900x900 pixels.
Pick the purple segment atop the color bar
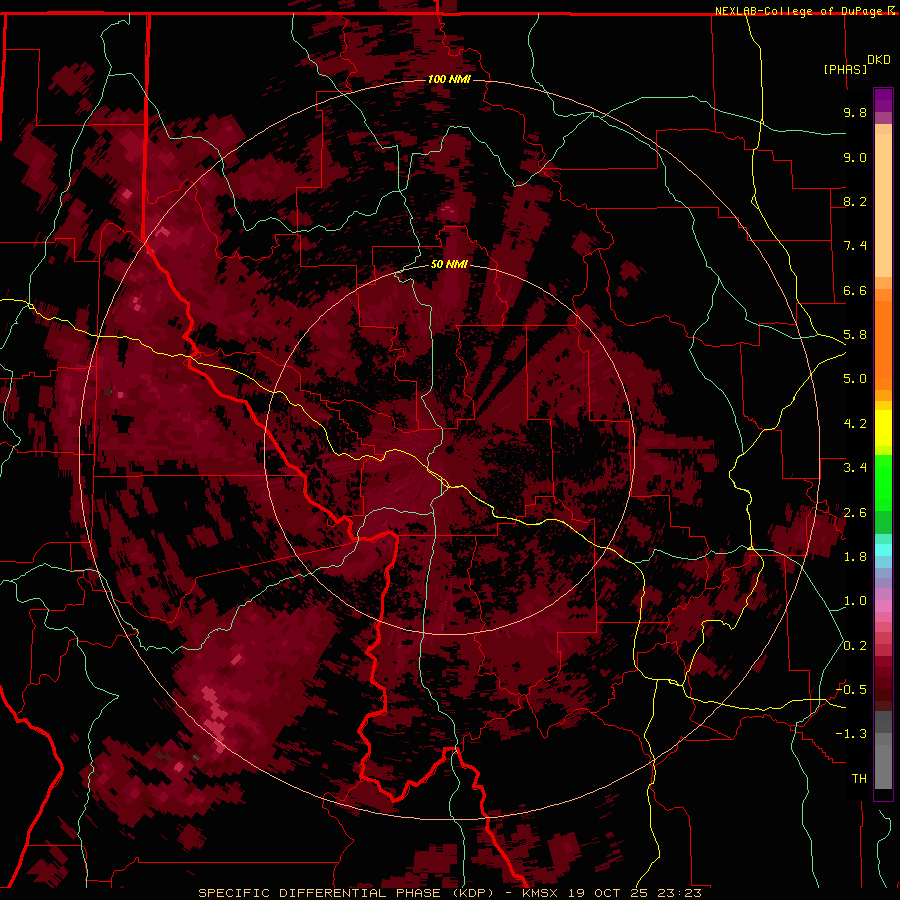tap(883, 100)
